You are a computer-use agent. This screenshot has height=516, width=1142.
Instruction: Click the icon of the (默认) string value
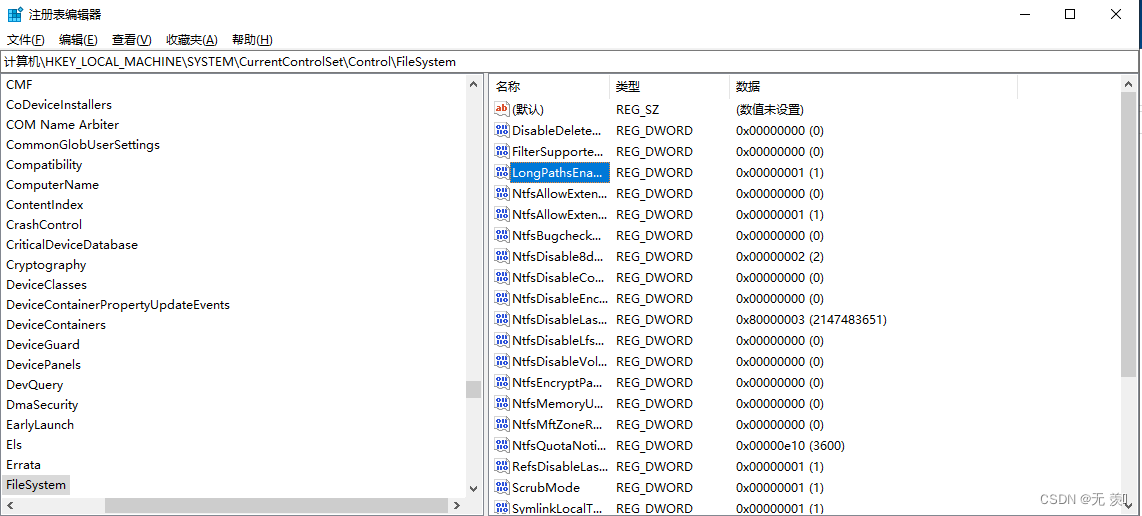pyautogui.click(x=502, y=109)
